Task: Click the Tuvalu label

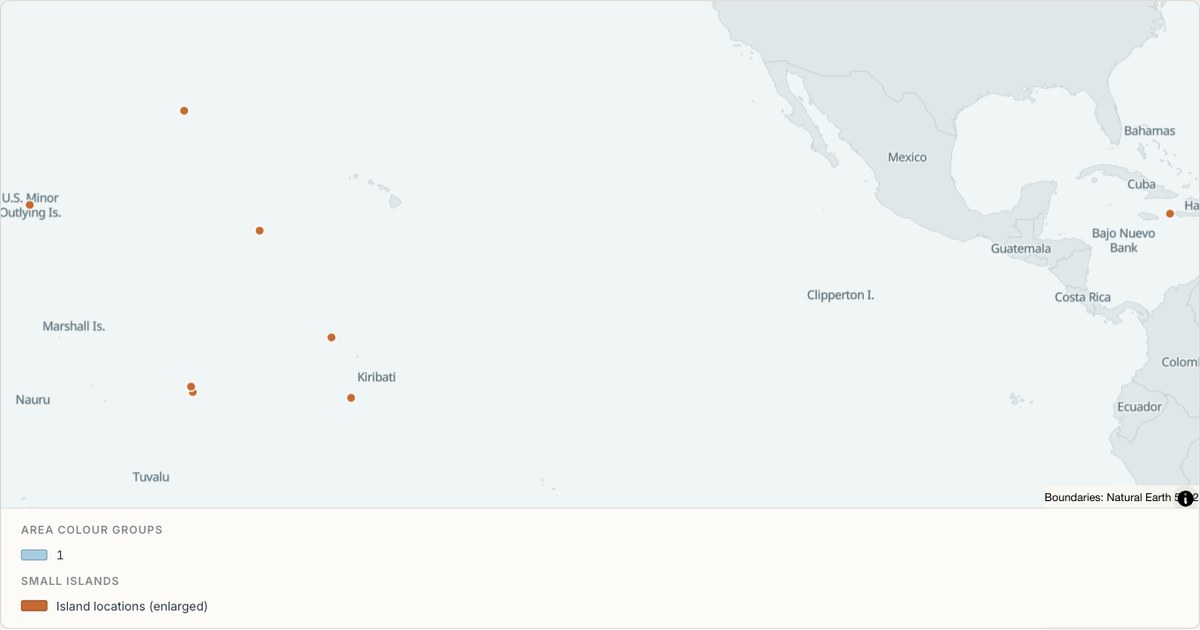Action: 151,477
